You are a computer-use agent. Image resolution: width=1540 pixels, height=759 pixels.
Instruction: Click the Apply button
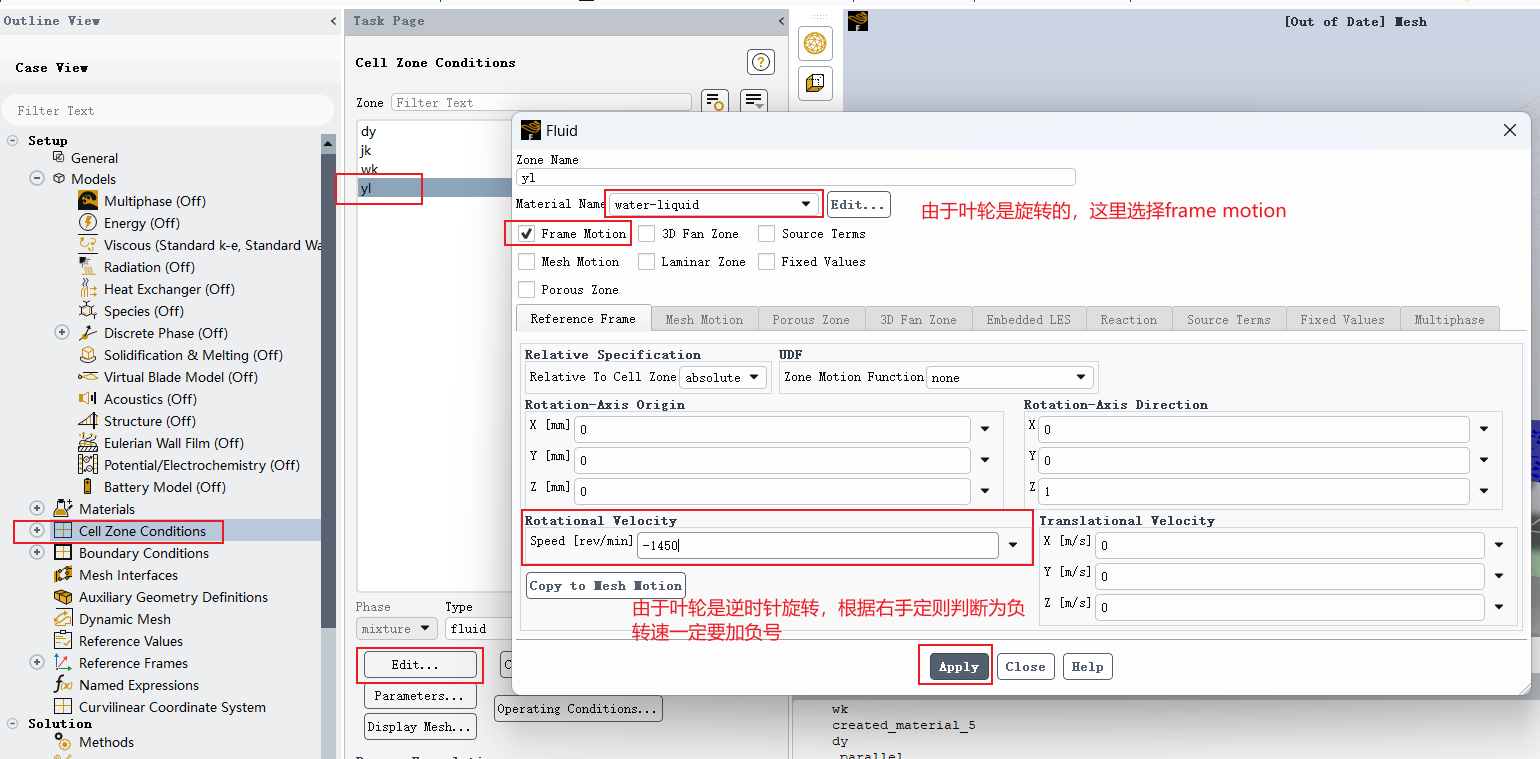coord(958,666)
